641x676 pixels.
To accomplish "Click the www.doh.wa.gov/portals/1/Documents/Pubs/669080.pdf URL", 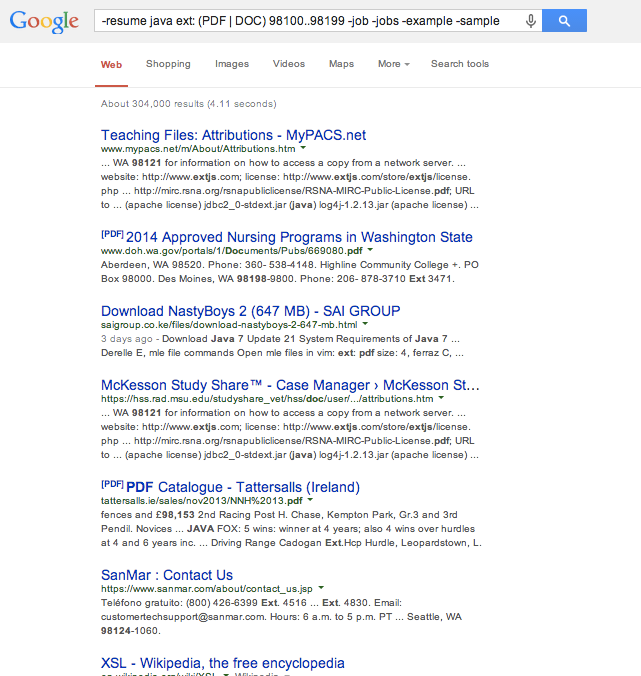I will [231, 251].
